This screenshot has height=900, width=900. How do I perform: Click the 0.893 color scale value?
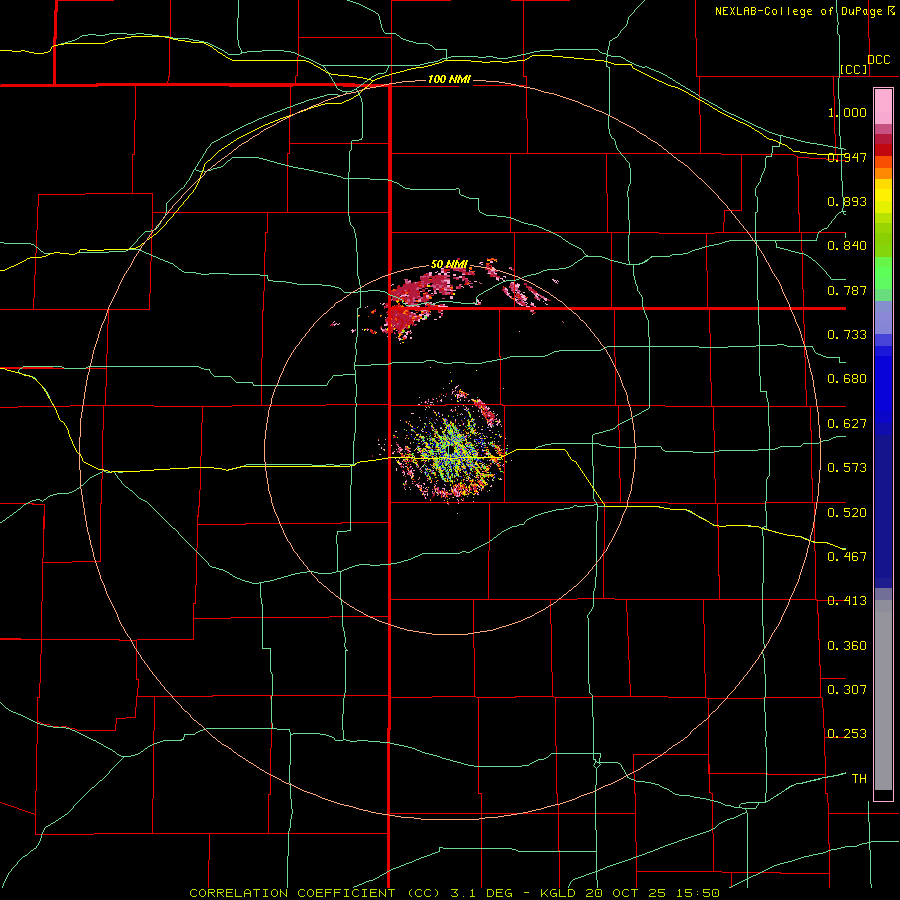(847, 201)
